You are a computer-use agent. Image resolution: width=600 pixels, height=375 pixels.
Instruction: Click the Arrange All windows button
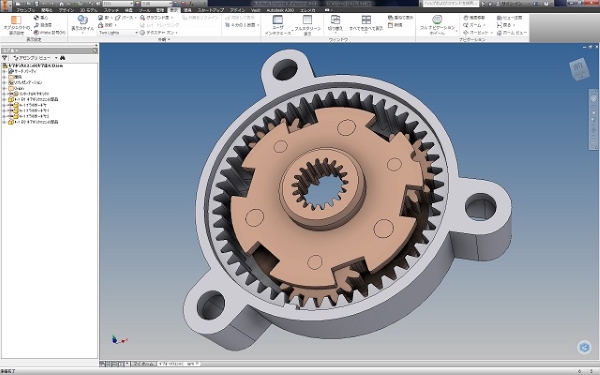(x=366, y=23)
